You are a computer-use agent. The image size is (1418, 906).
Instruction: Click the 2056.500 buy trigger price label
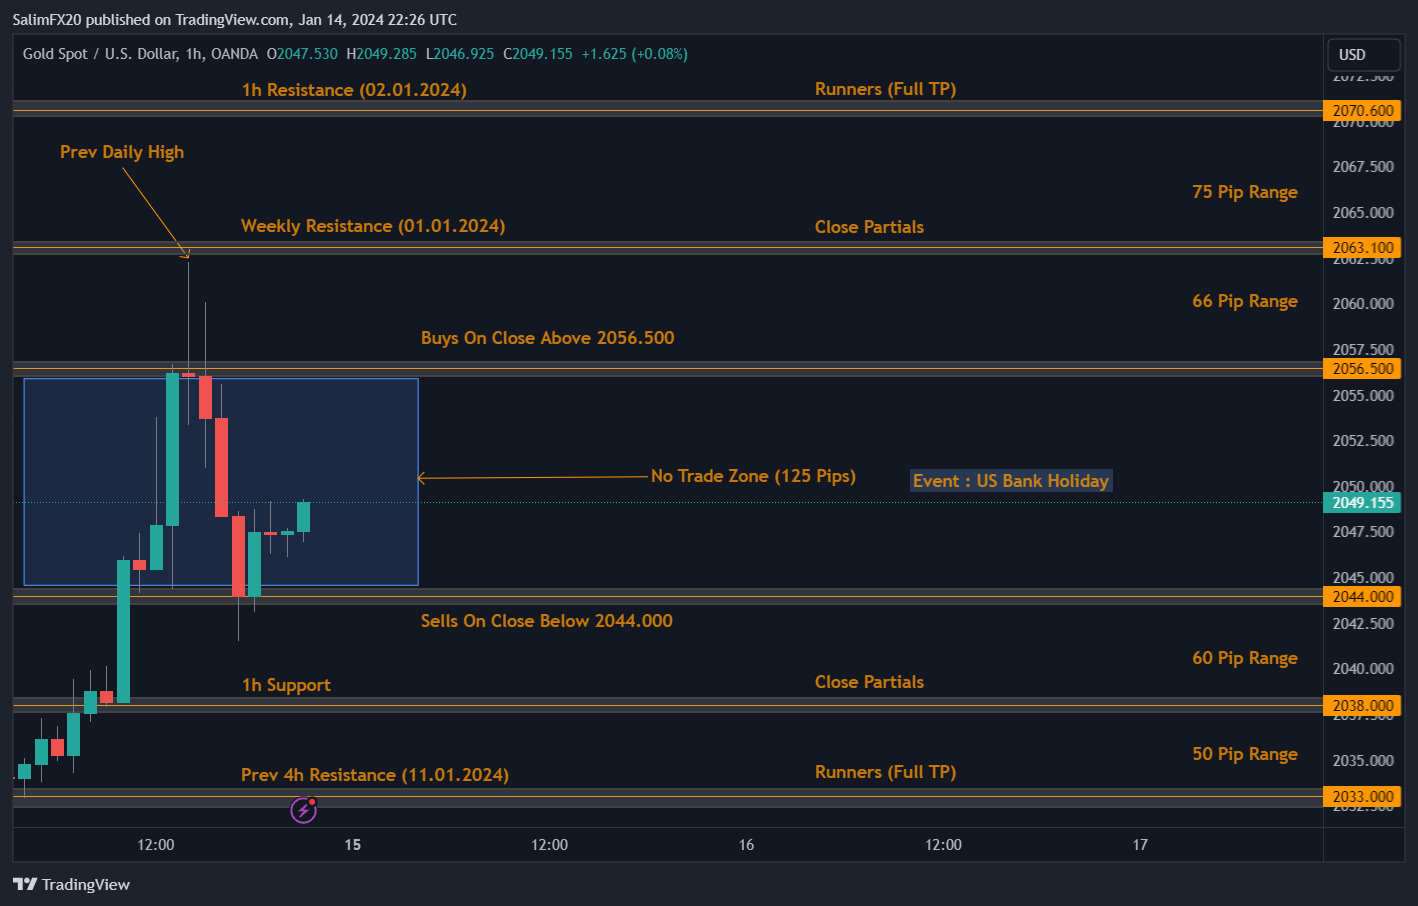tap(1362, 368)
